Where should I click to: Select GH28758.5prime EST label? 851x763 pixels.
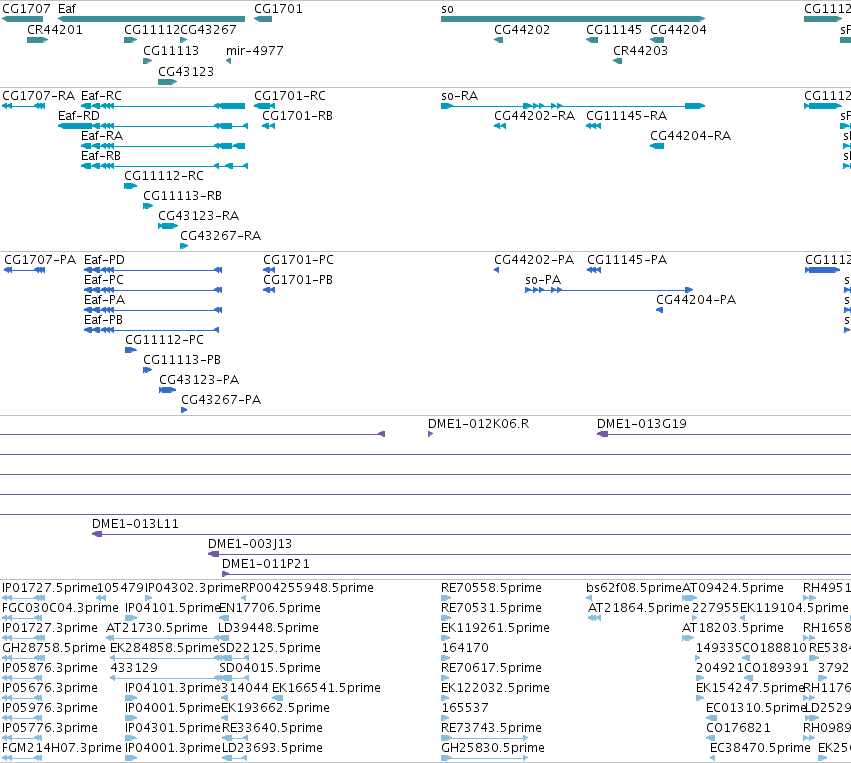click(x=54, y=648)
